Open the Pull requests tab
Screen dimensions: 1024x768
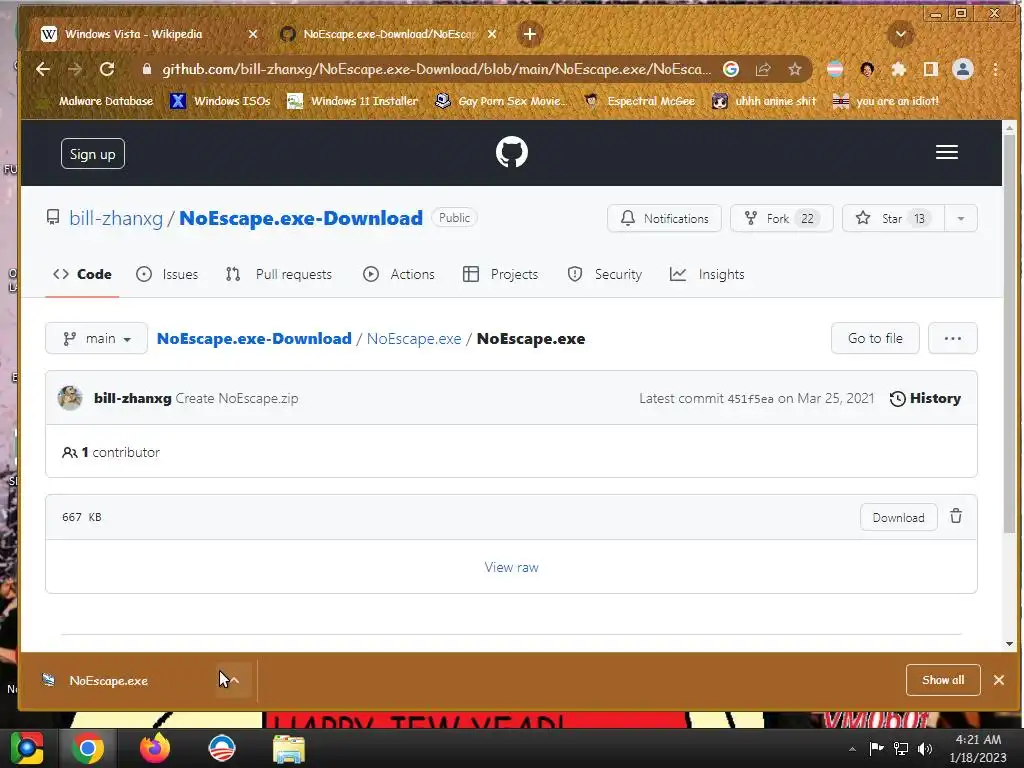(279, 274)
